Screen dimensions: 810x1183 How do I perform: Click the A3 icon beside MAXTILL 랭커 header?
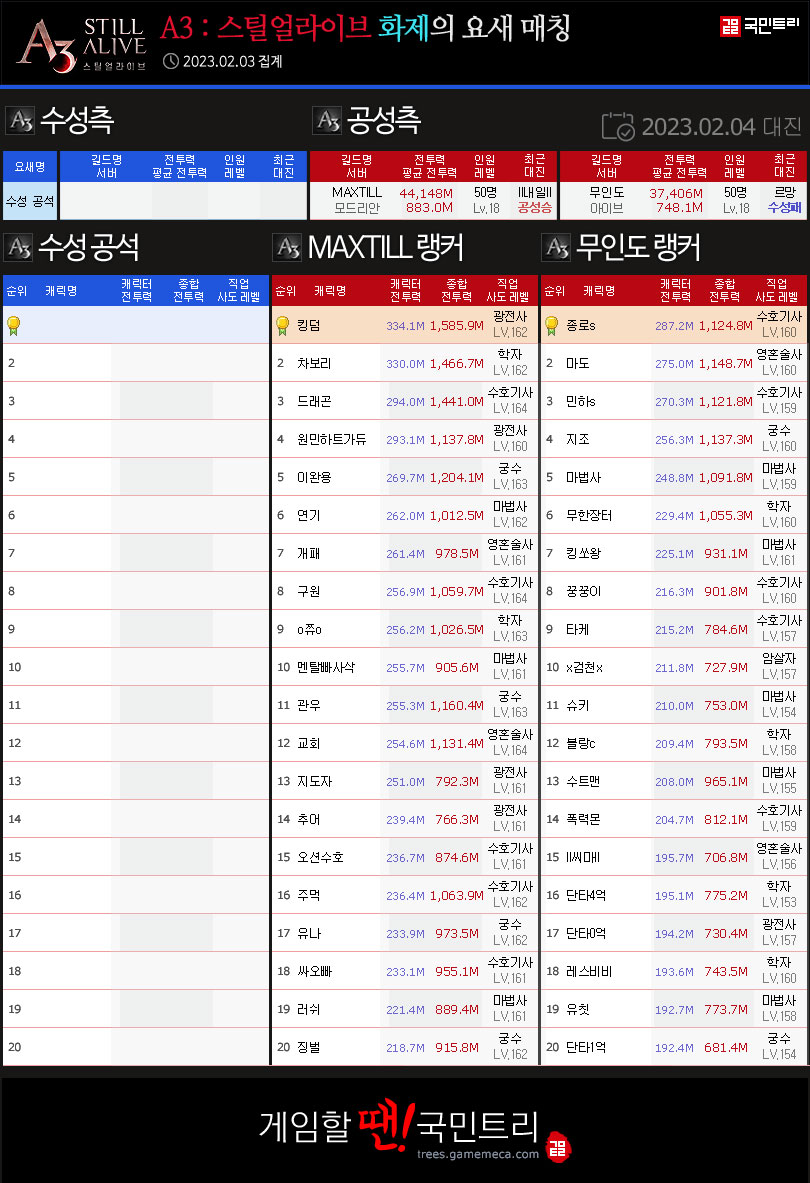coord(289,247)
